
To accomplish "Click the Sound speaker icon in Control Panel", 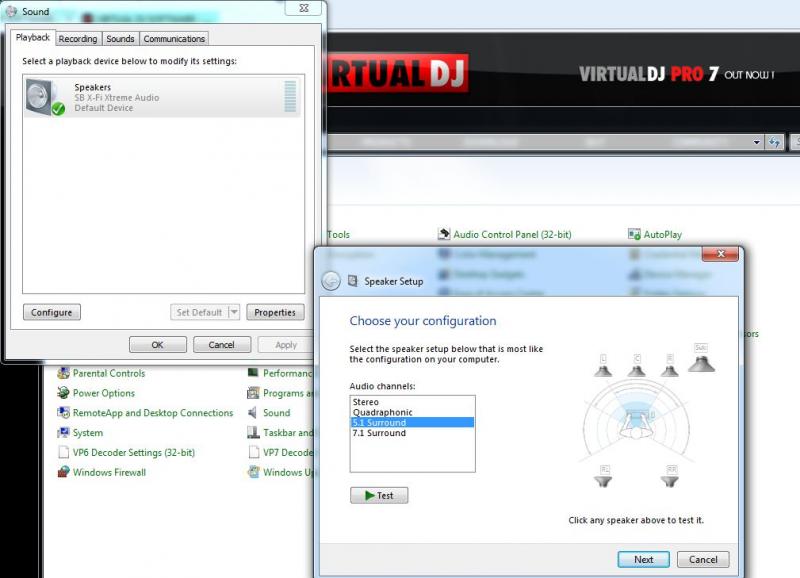I will tap(253, 412).
